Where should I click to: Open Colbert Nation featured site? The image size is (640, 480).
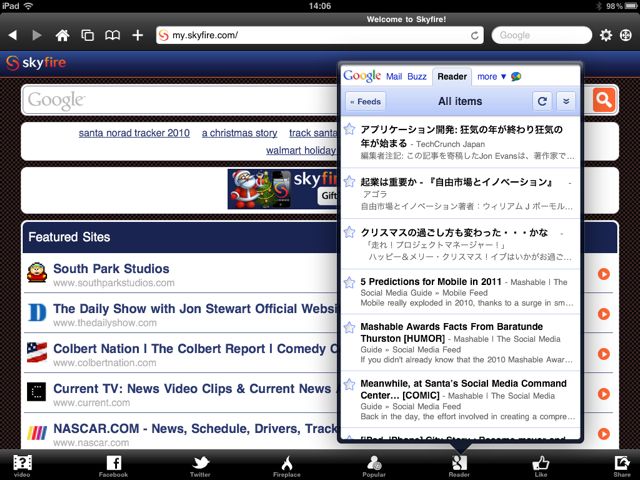(x=195, y=349)
